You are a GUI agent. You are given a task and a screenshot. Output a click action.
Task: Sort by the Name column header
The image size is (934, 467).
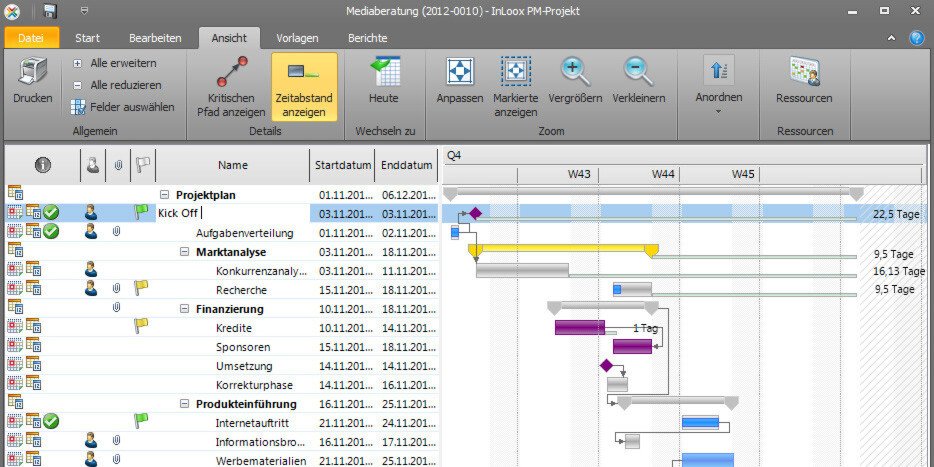click(x=232, y=166)
